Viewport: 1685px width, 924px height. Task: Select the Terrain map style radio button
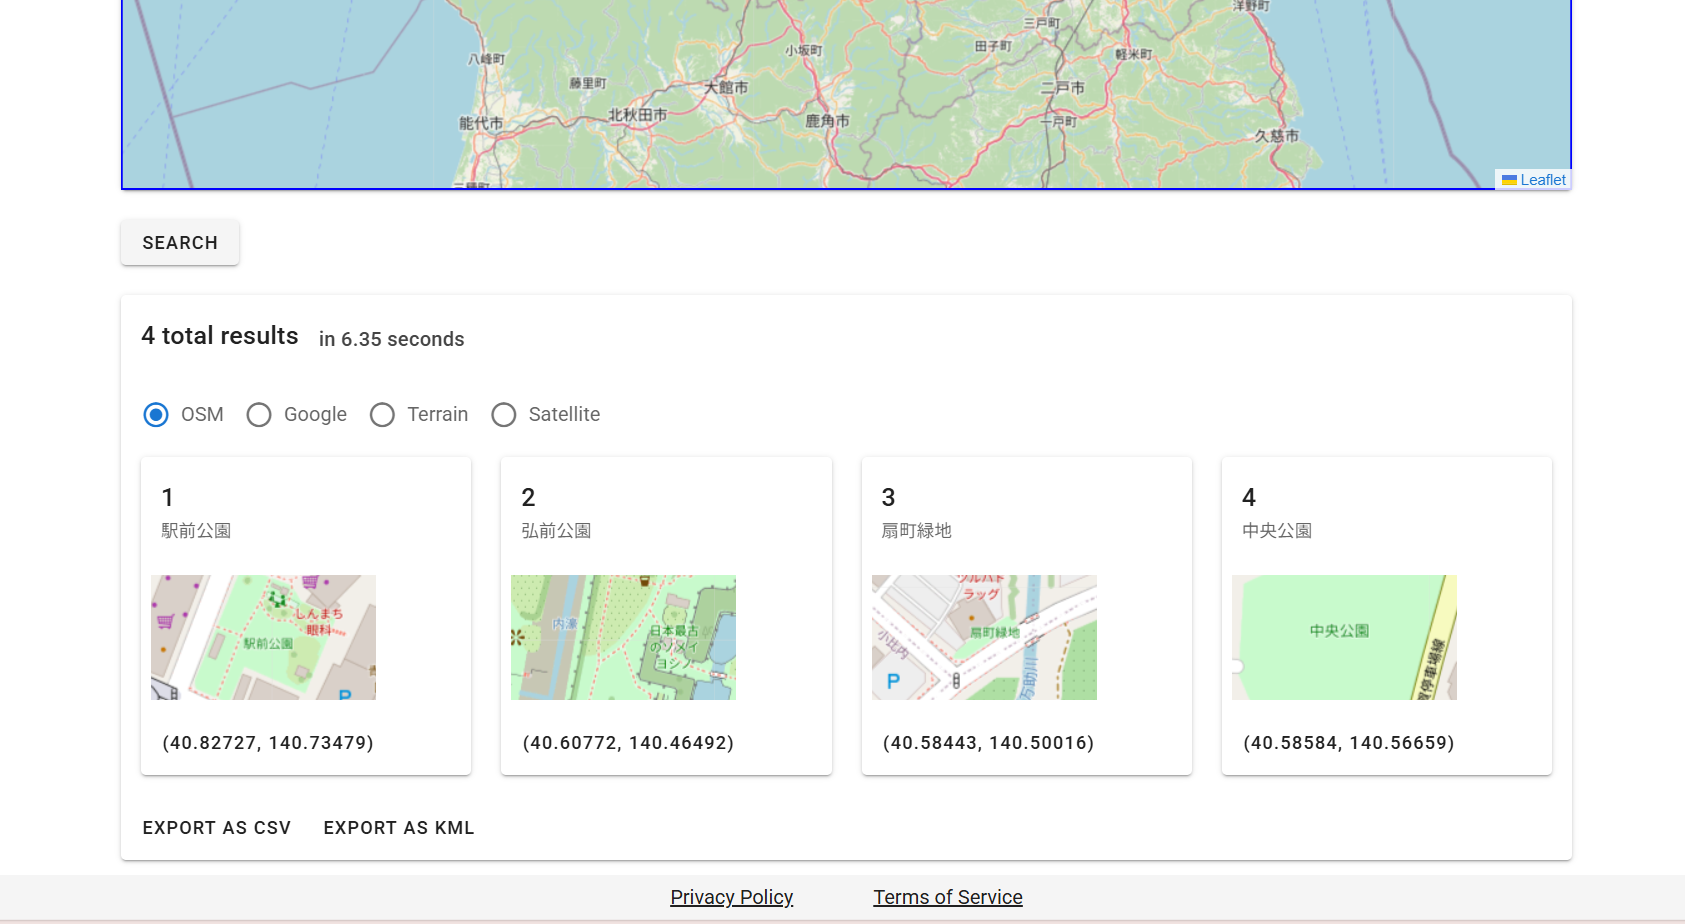(x=382, y=414)
